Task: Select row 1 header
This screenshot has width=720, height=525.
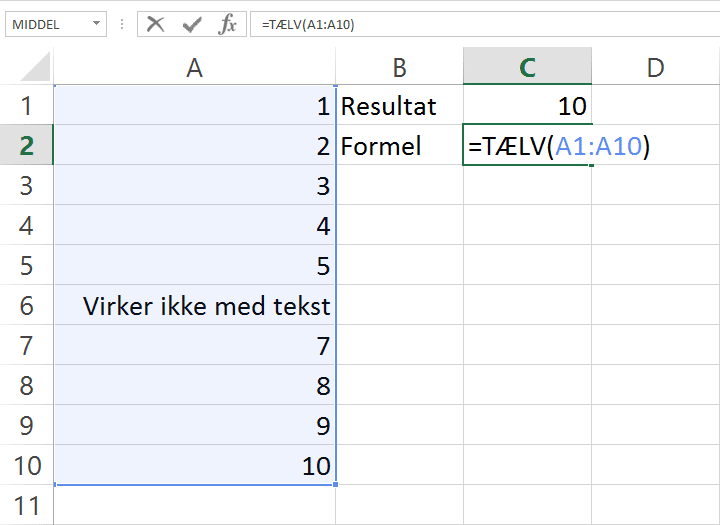Action: 26,105
